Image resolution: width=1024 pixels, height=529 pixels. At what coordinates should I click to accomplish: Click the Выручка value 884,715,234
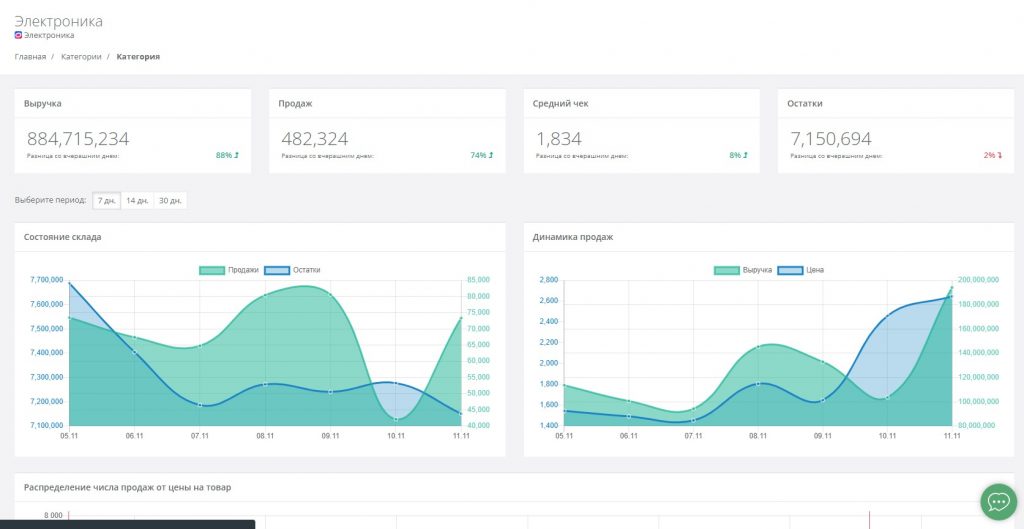(x=78, y=139)
